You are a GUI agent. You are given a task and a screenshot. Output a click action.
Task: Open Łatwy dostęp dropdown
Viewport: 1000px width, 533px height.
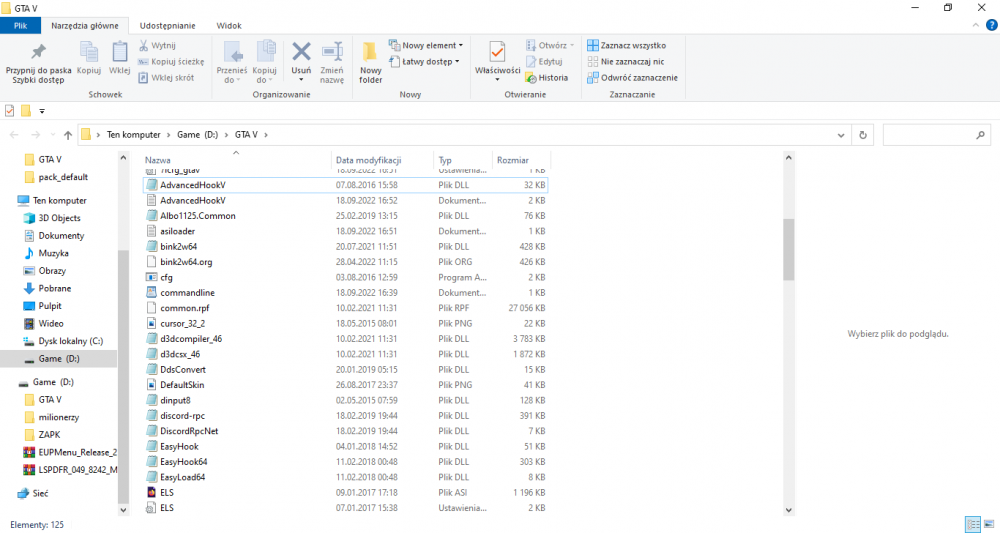[424, 61]
